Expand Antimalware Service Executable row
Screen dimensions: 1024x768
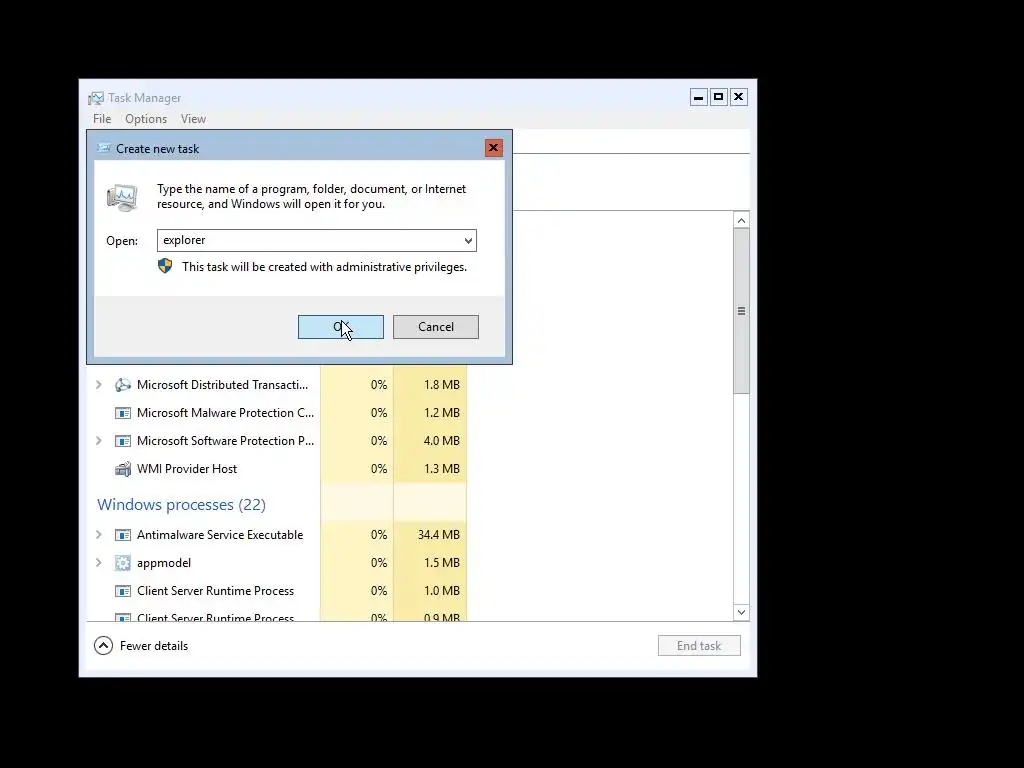coord(99,535)
